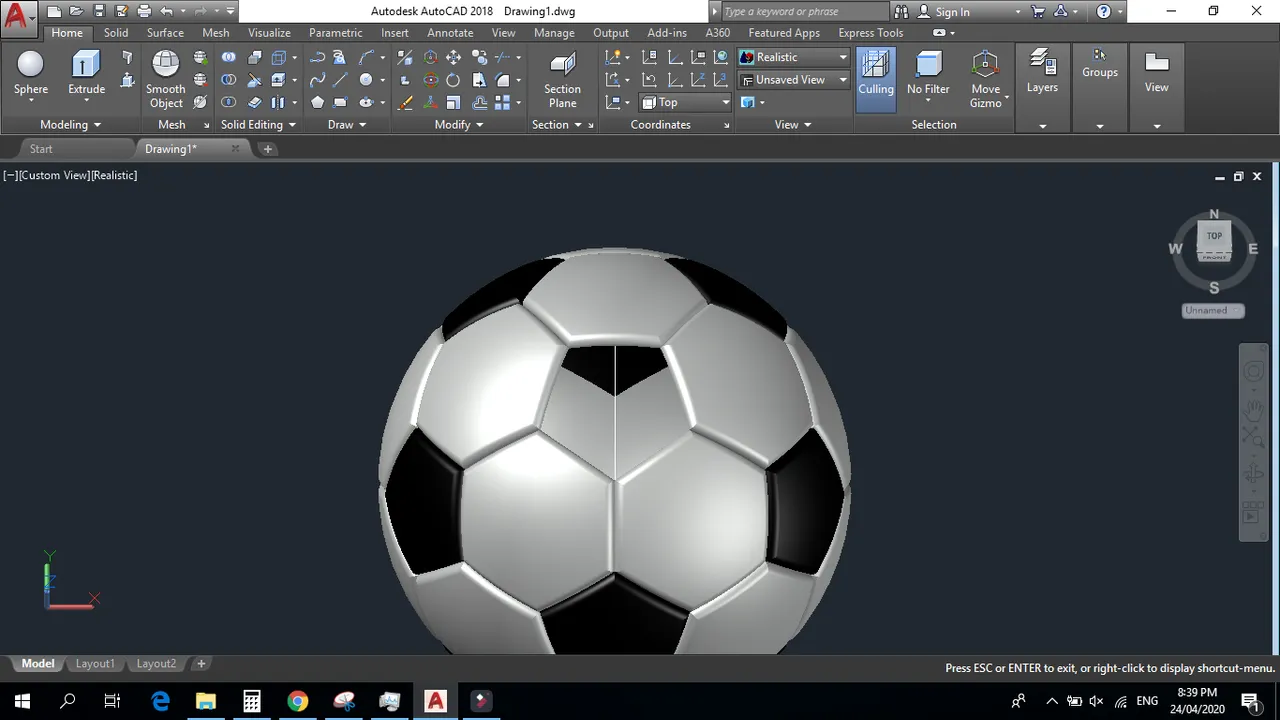Screen dimensions: 1280x720
Task: Open the Unnamed UCS menu under ViewCube
Action: point(1213,311)
